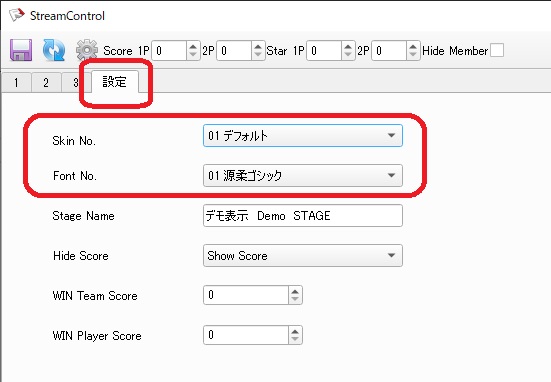Viewport: 551px width, 382px height.
Task: Switch to tab 1
Action: (16, 83)
